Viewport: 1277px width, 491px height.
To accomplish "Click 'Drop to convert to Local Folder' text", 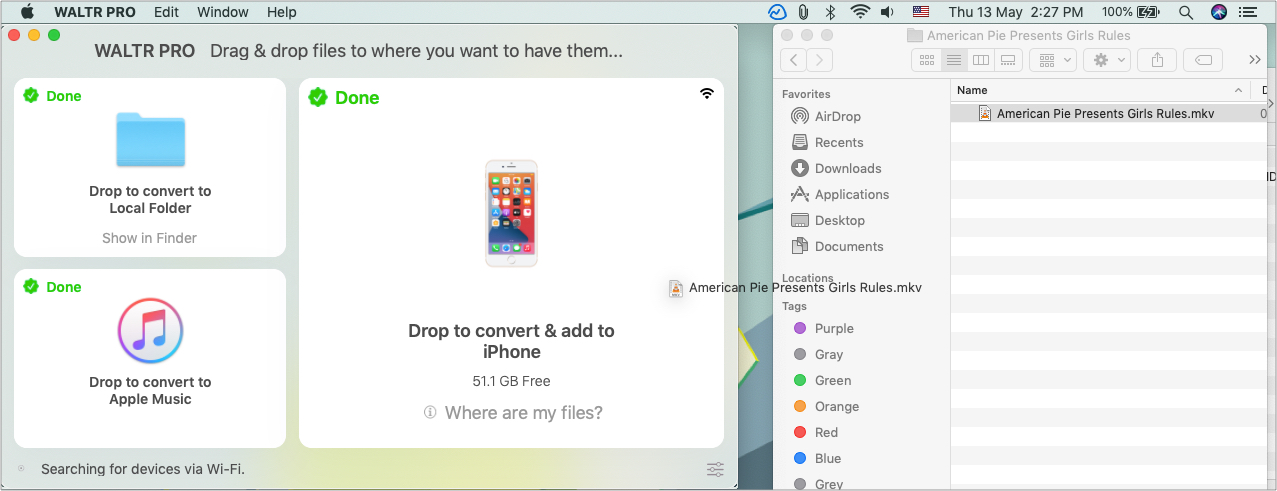I will tap(150, 199).
